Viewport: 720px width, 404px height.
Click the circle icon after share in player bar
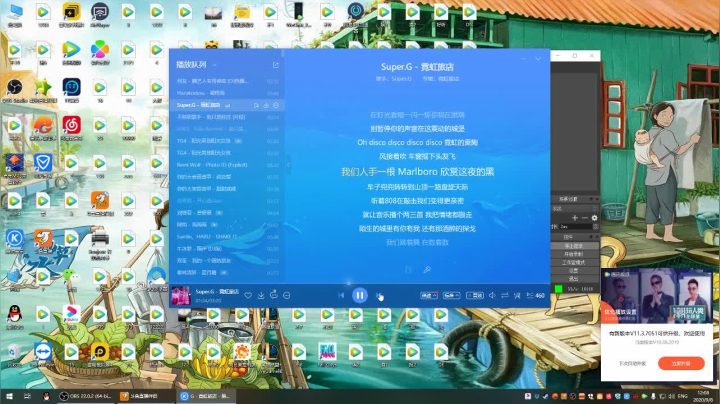(287, 295)
